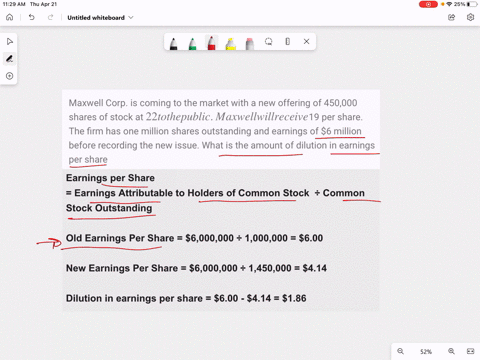This screenshot has width=480, height=360.
Task: Open the add content plus button
Action: [x=9, y=76]
